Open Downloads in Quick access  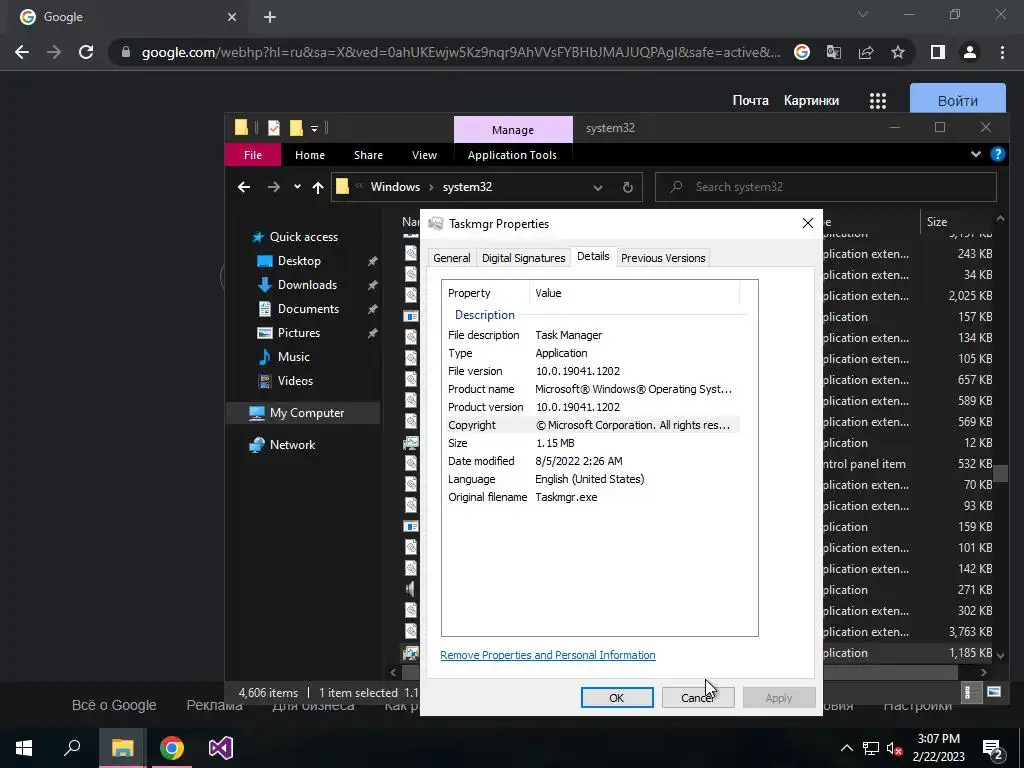click(307, 285)
